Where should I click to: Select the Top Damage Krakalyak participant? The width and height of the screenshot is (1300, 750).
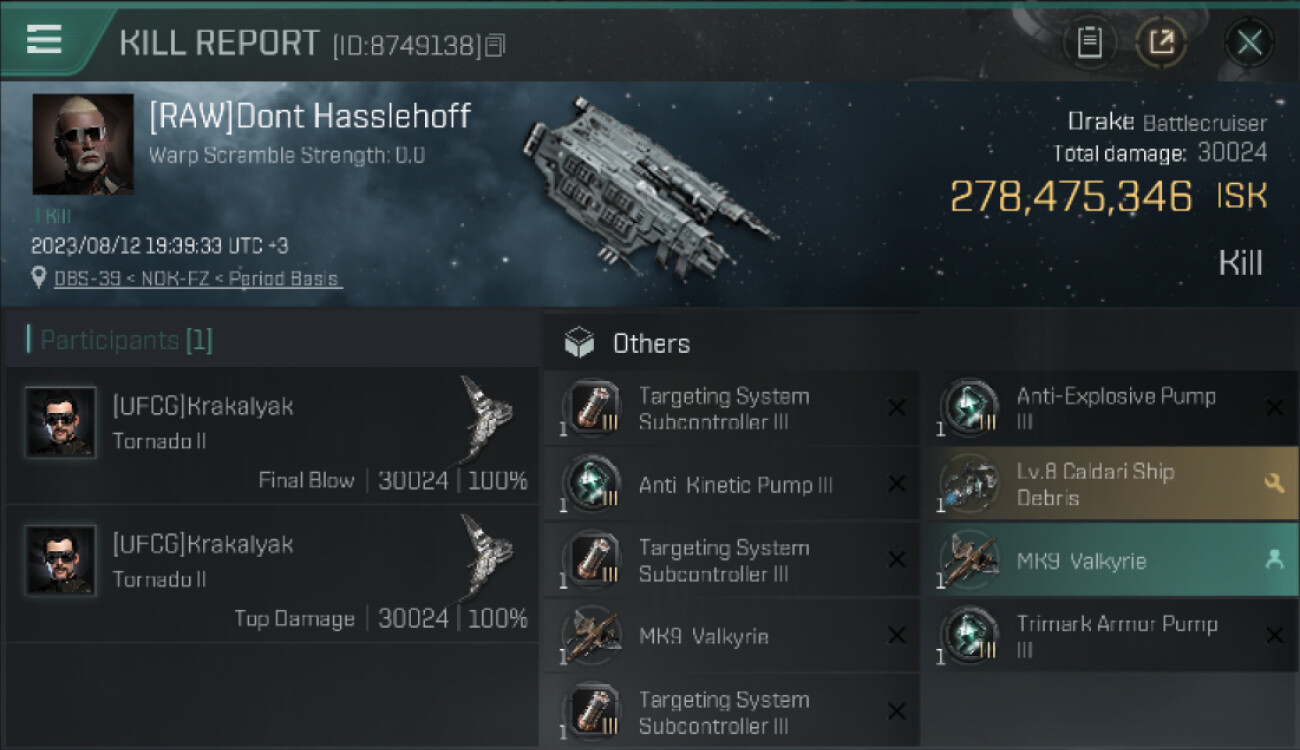click(x=270, y=572)
